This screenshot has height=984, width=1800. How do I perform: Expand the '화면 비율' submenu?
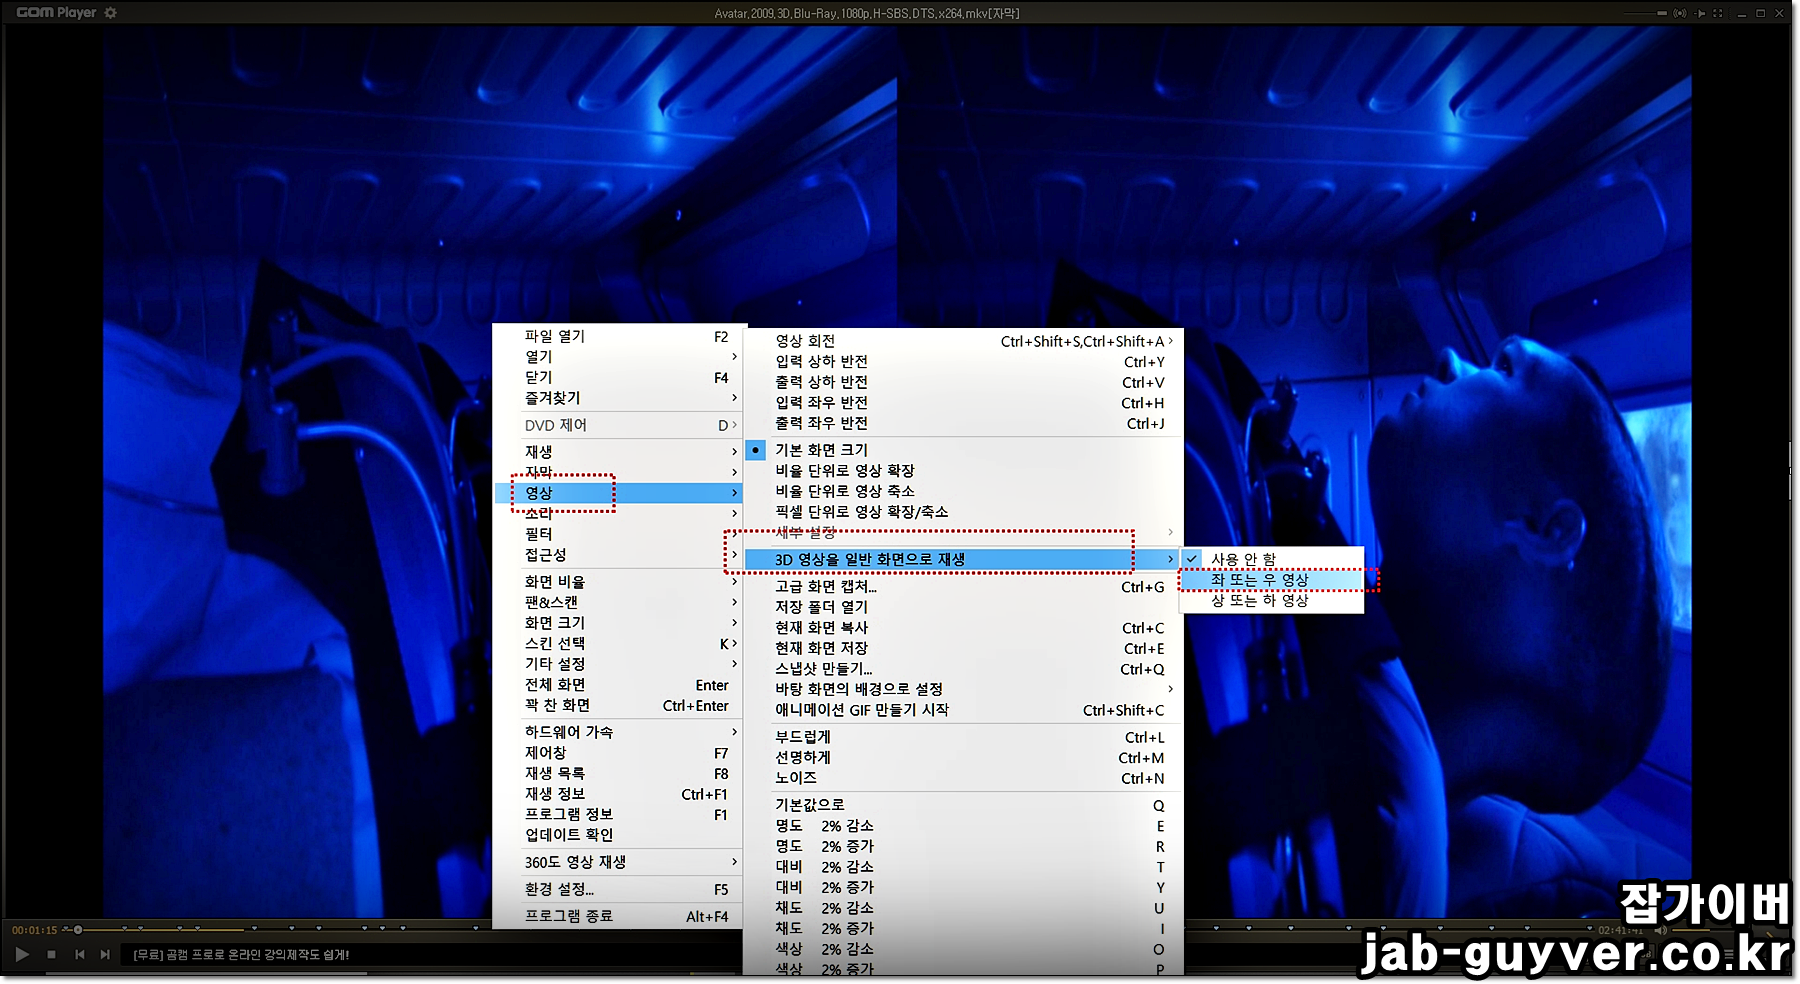[618, 582]
